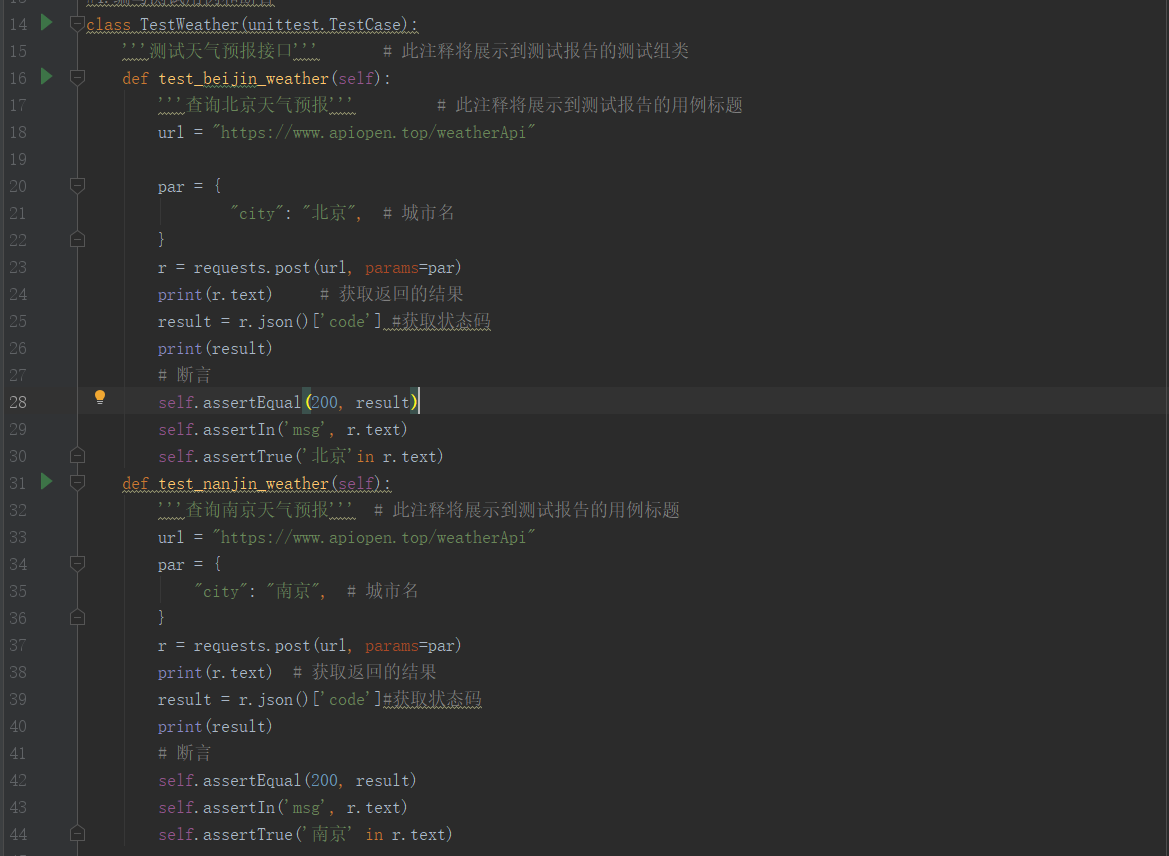Click assertEqual on line 42
This screenshot has width=1169, height=856.
[252, 781]
